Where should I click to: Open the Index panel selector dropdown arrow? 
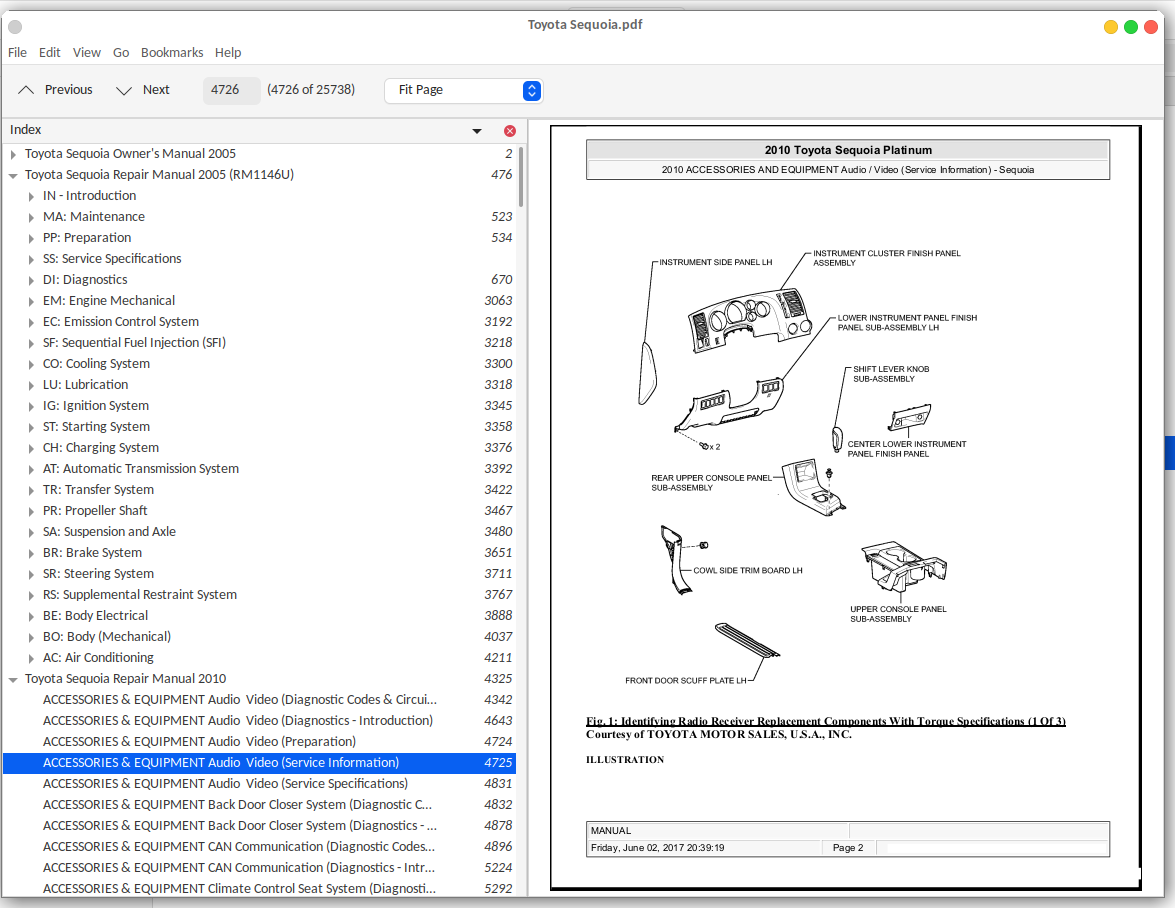point(477,131)
